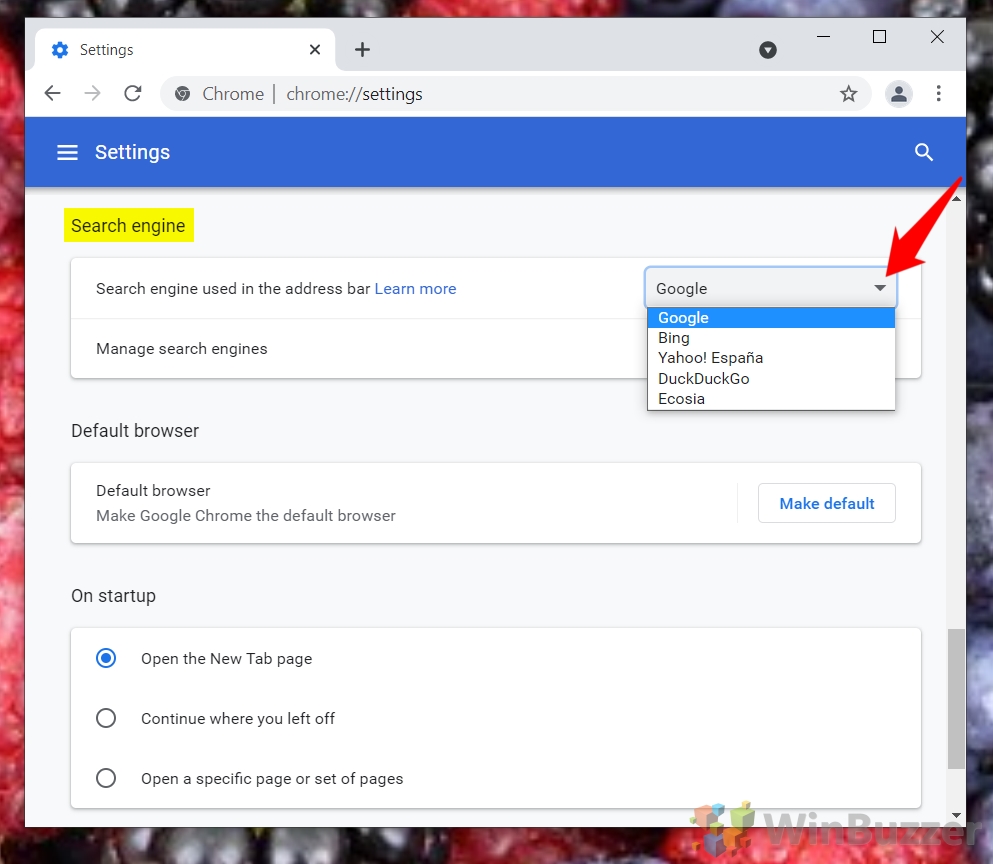
Task: Select Open a specific page option
Action: [106, 778]
